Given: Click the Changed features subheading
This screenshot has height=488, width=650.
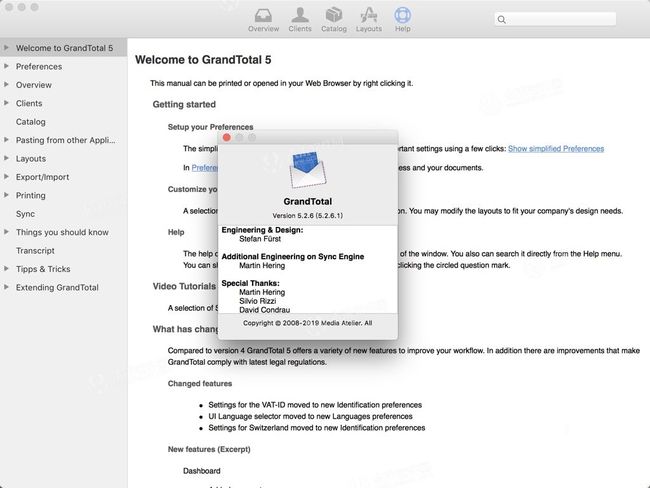Looking at the screenshot, I should pyautogui.click(x=200, y=384).
